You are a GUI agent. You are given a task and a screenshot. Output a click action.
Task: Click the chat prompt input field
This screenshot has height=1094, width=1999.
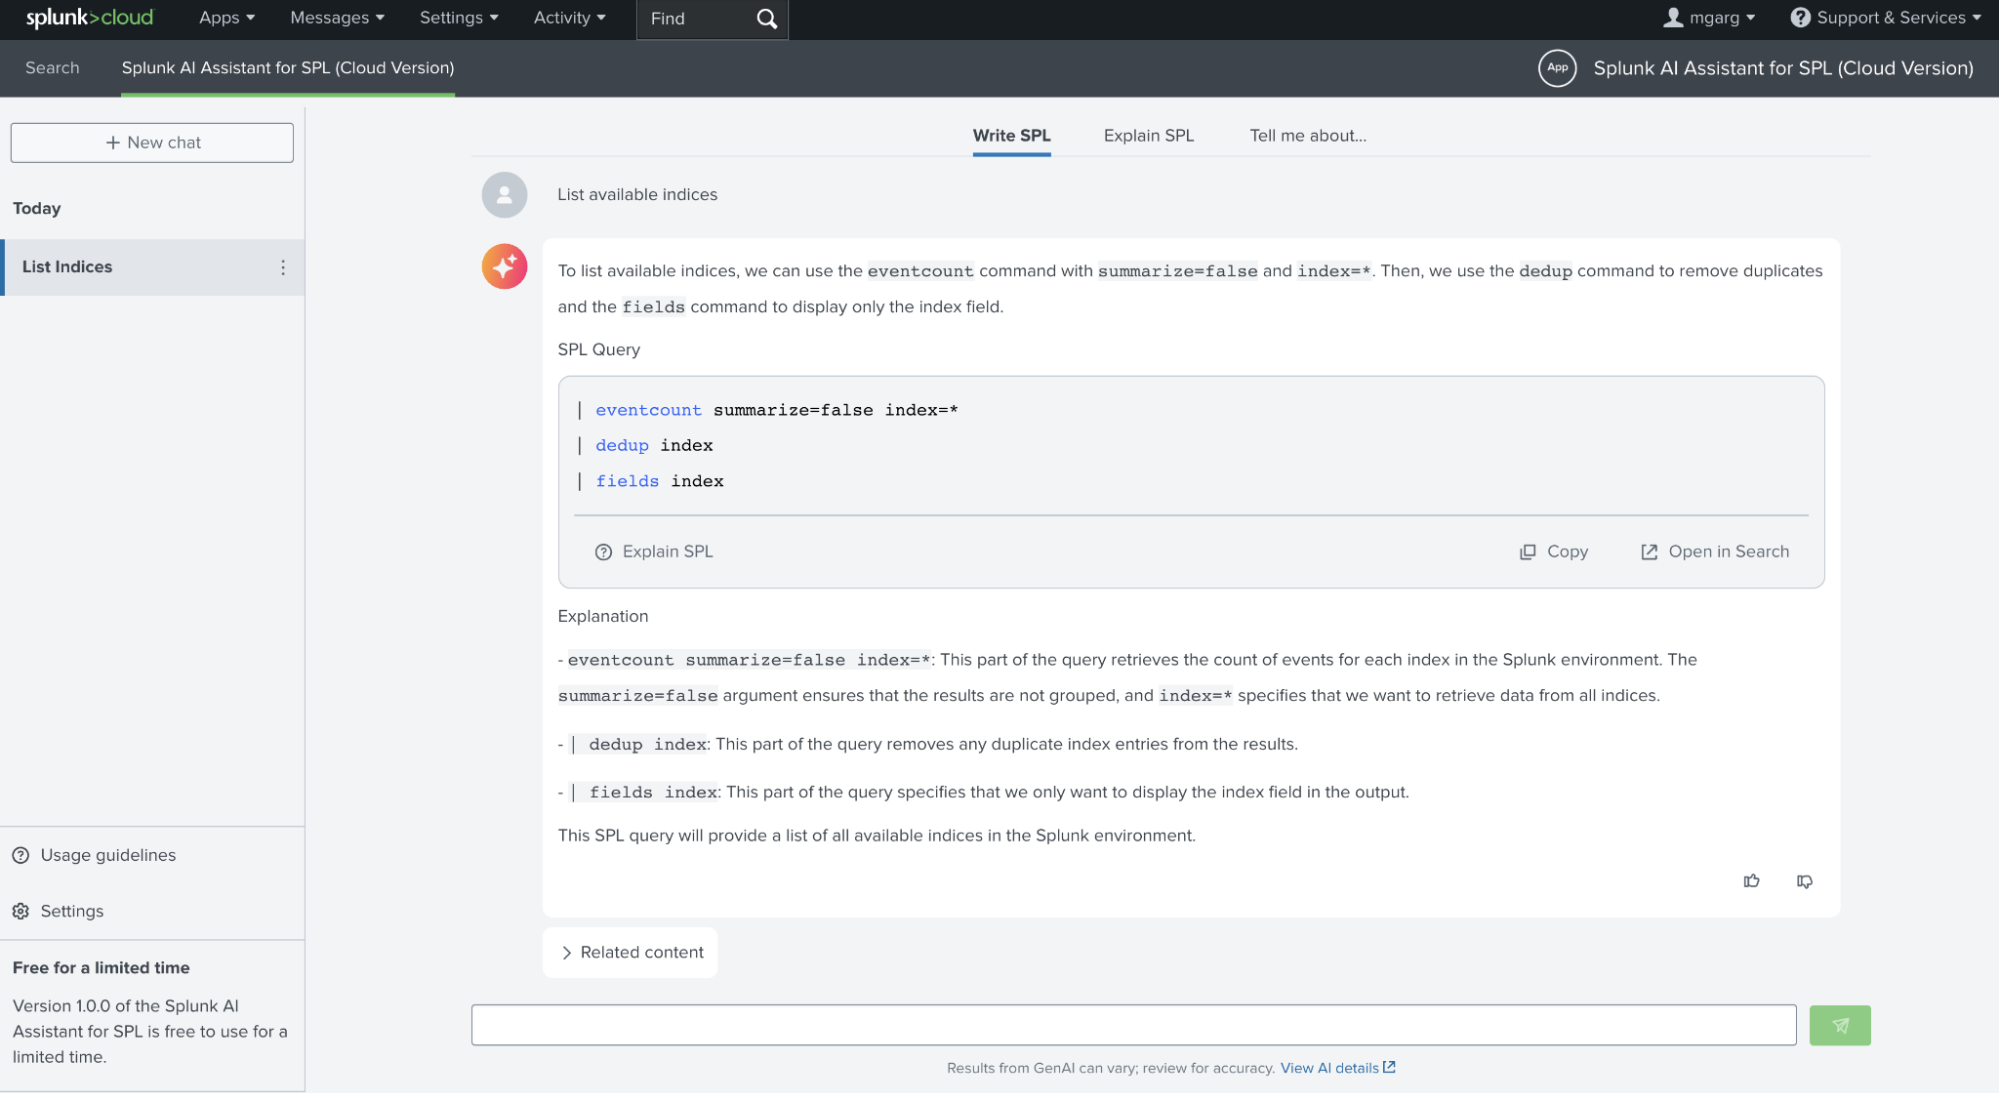pos(1133,1025)
